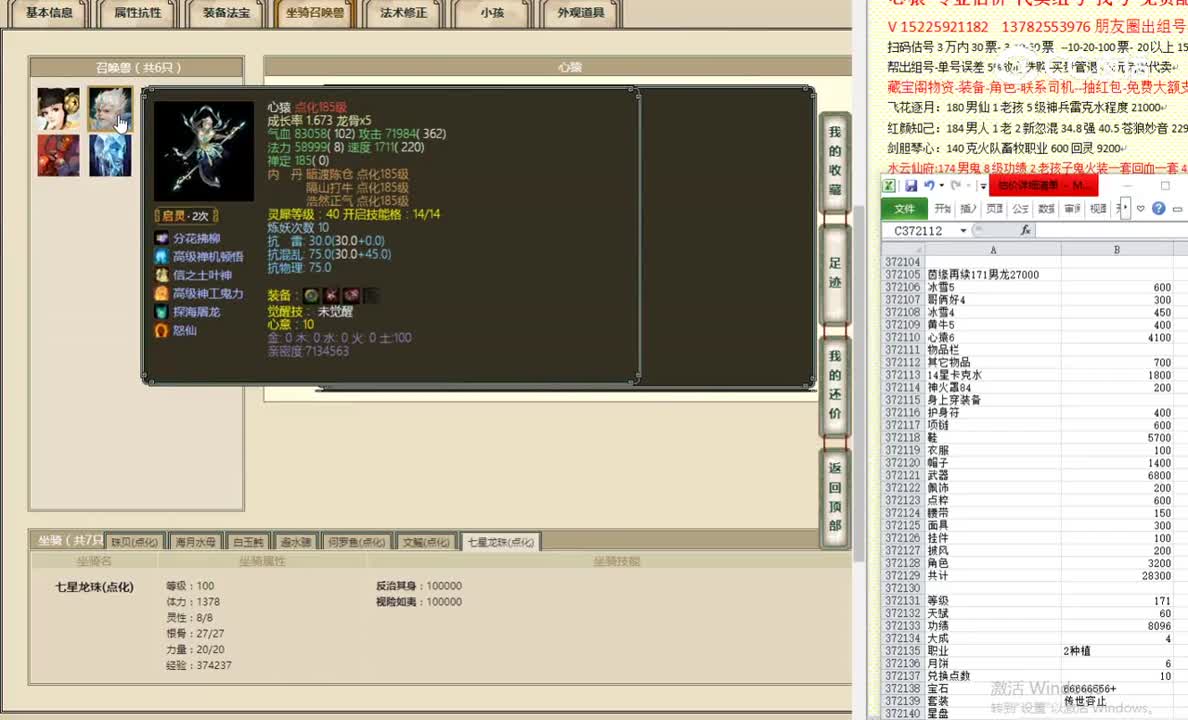The image size is (1188, 720).
Task: Expand the ribbon overflow arrow after 视图
Action: pyautogui.click(x=1125, y=208)
